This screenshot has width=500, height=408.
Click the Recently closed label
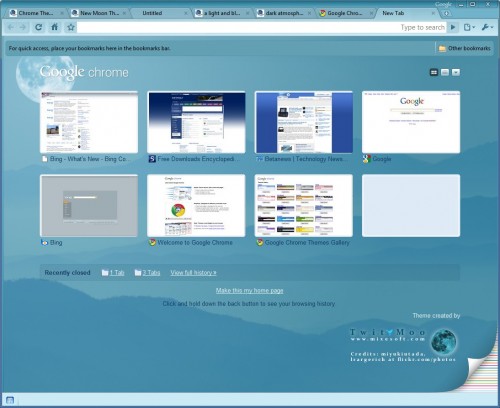67,273
